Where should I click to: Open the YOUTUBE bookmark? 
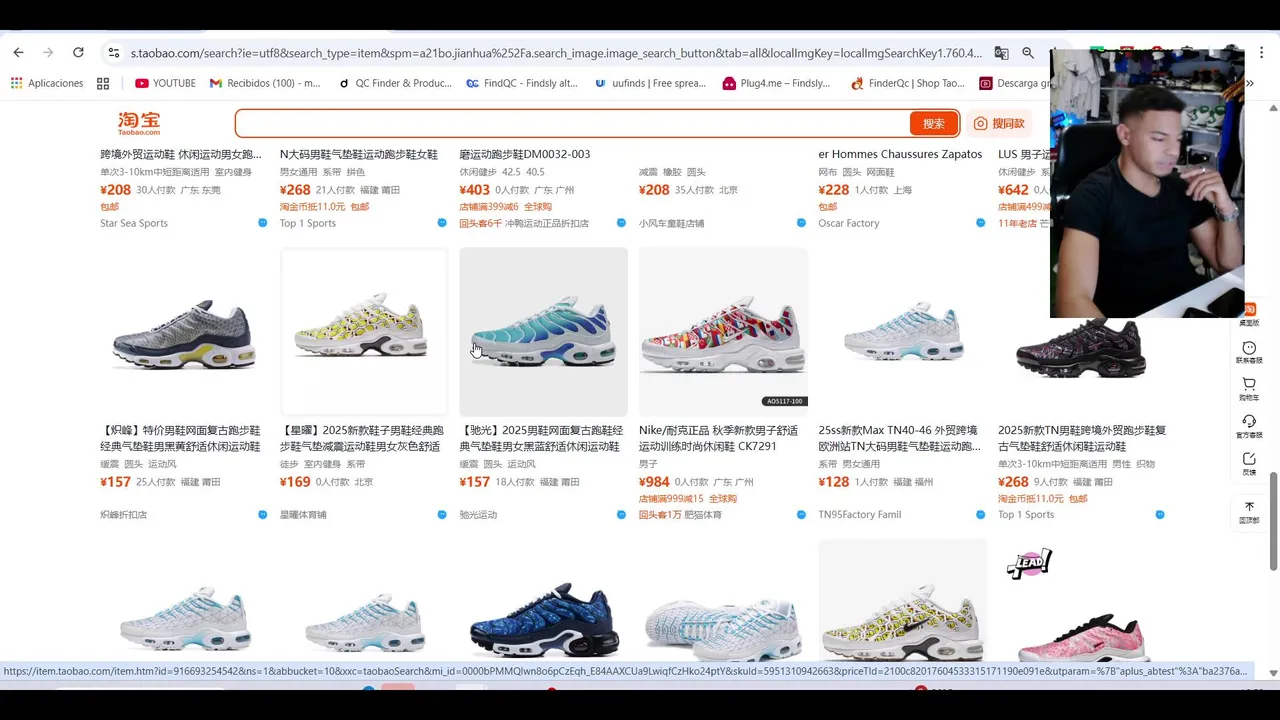click(x=165, y=83)
